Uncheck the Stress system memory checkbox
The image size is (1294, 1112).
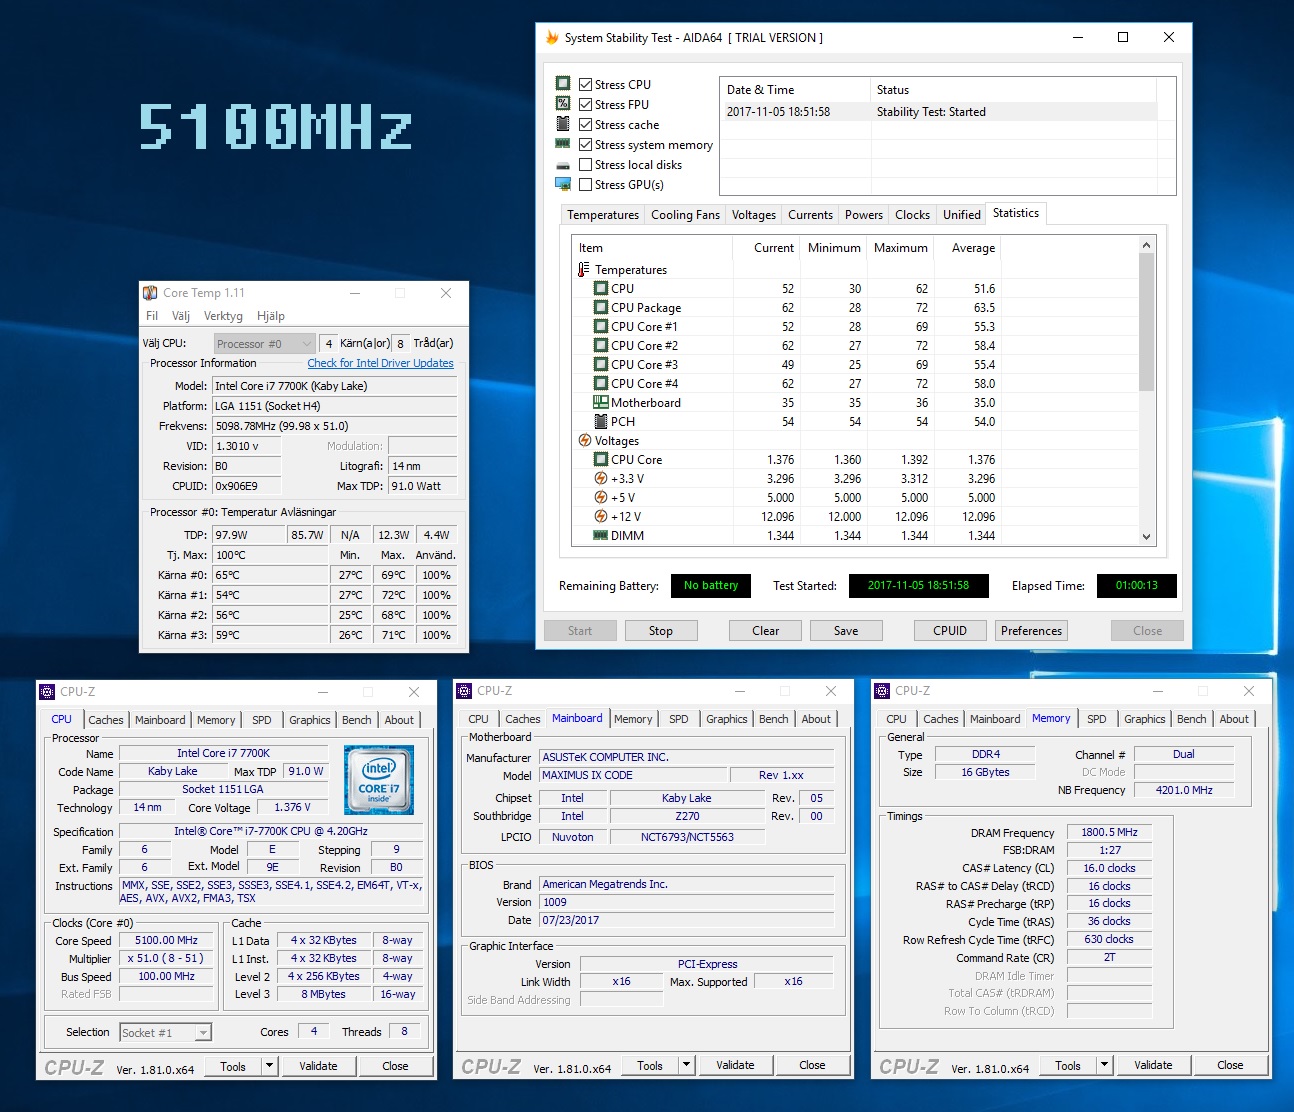pos(586,145)
